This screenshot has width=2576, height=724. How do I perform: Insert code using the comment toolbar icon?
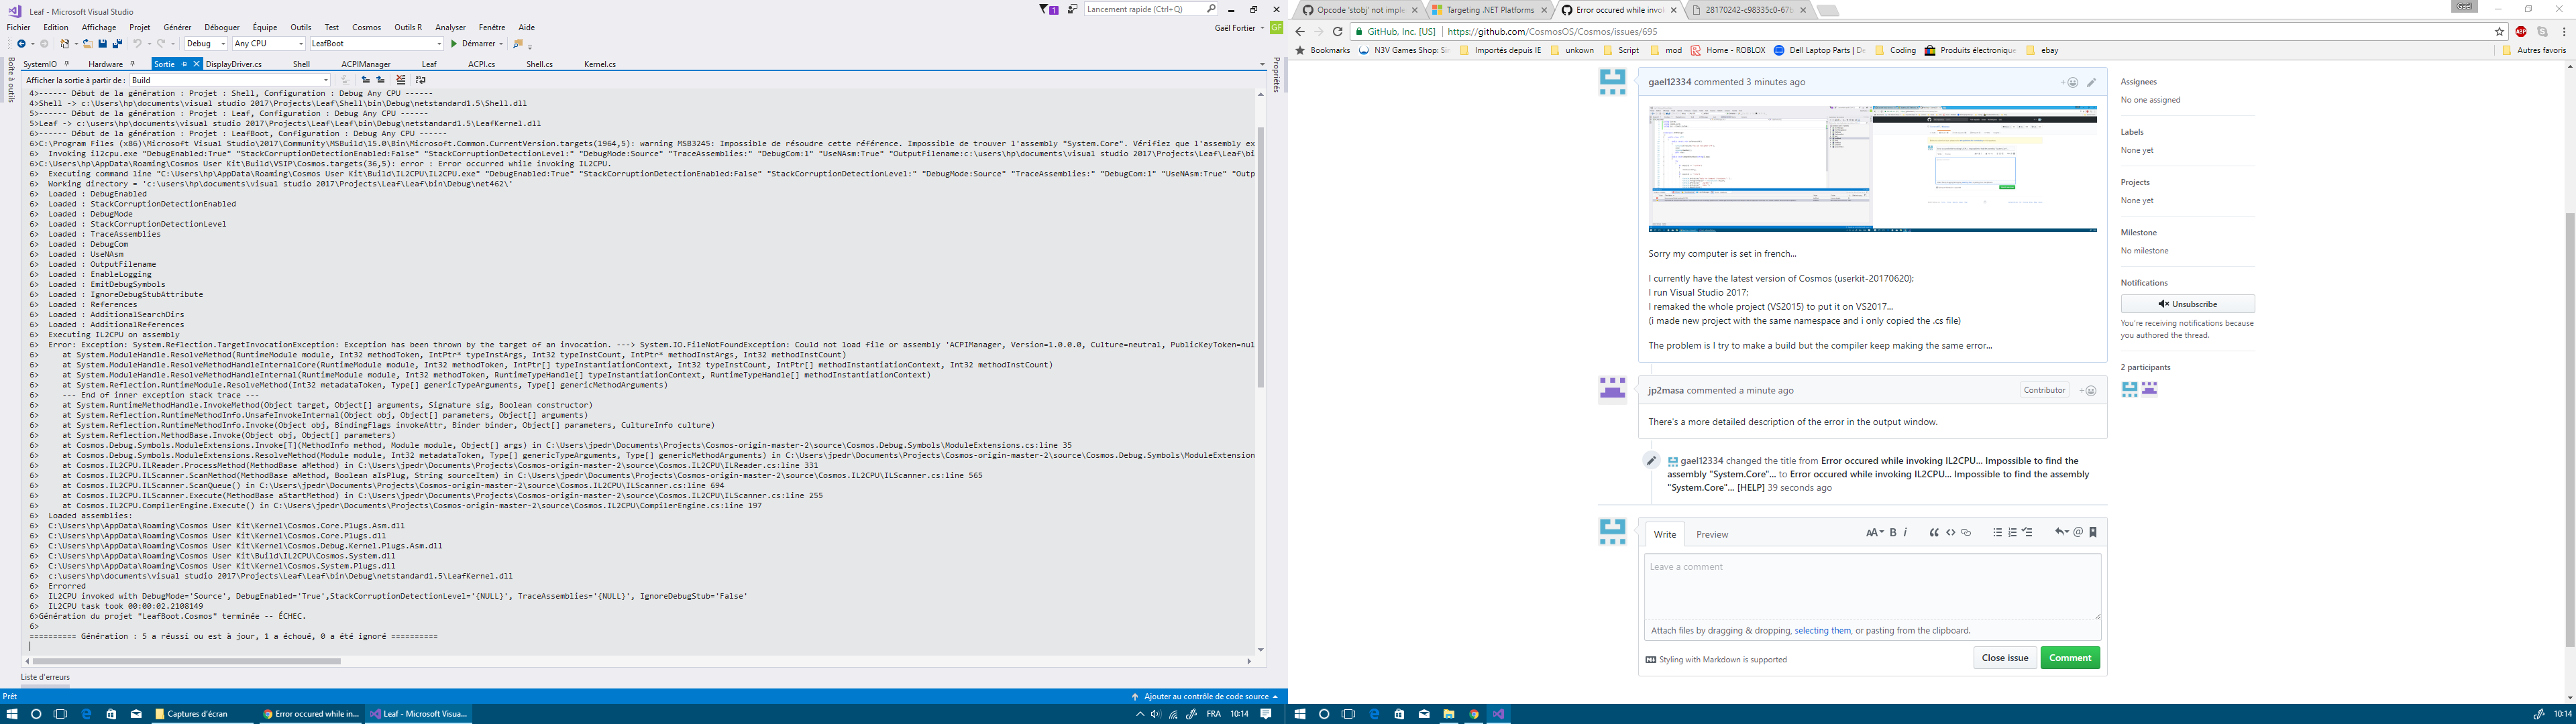(x=1950, y=533)
